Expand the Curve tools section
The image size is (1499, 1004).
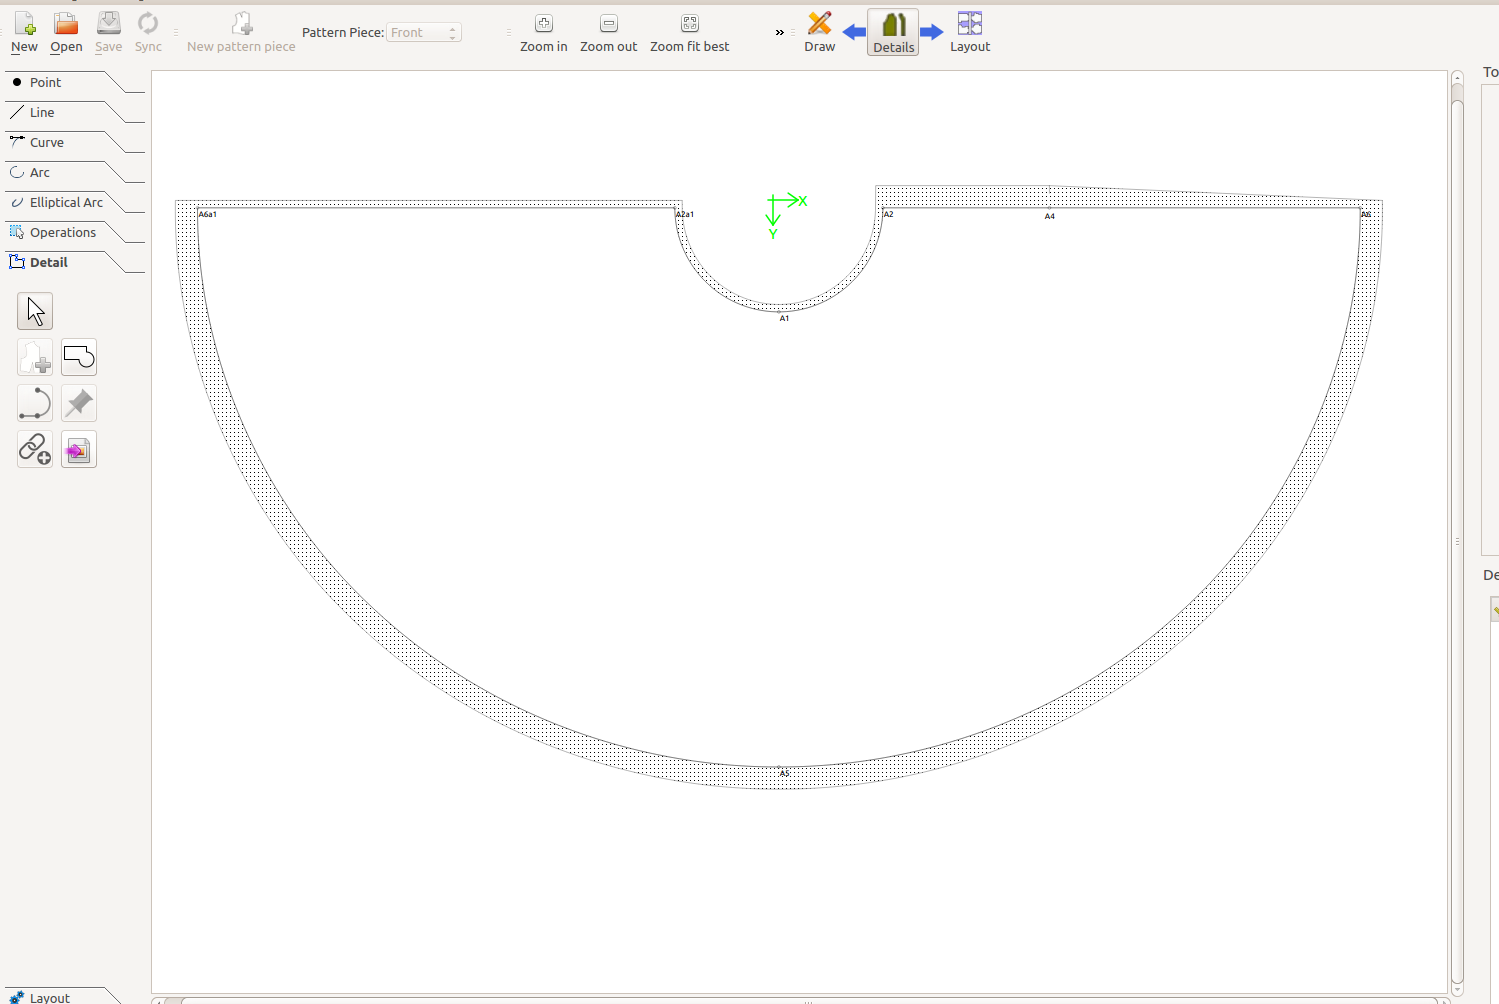pyautogui.click(x=47, y=143)
